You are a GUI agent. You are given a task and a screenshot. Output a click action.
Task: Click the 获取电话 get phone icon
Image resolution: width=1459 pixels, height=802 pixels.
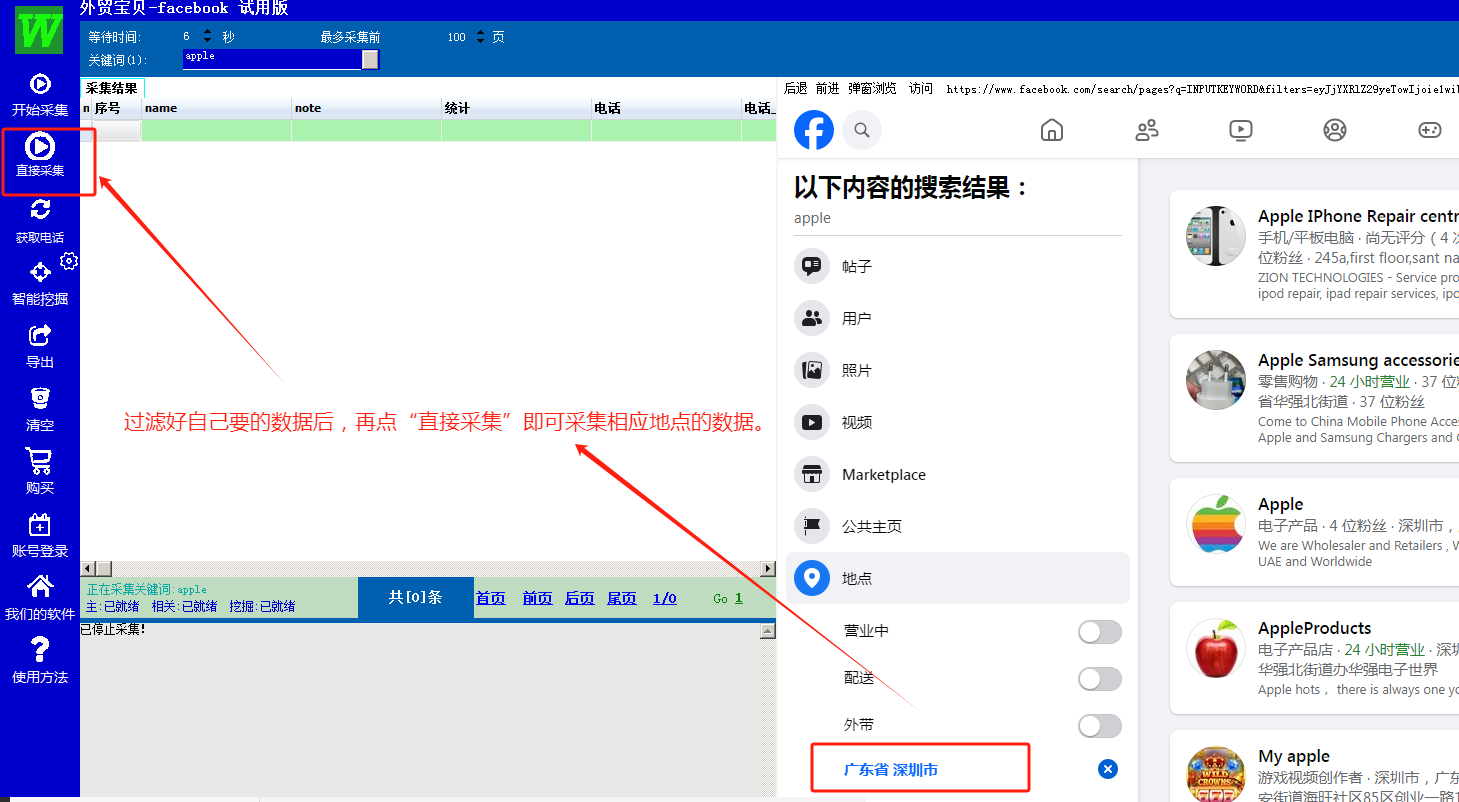click(40, 210)
